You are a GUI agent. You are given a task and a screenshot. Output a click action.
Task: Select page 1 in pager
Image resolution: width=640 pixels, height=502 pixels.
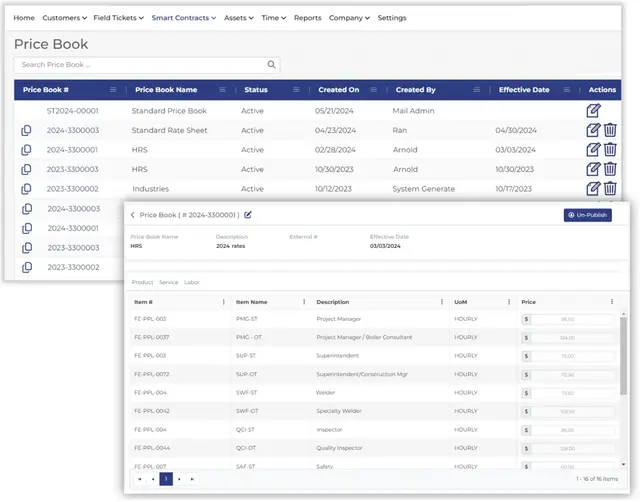click(x=166, y=479)
